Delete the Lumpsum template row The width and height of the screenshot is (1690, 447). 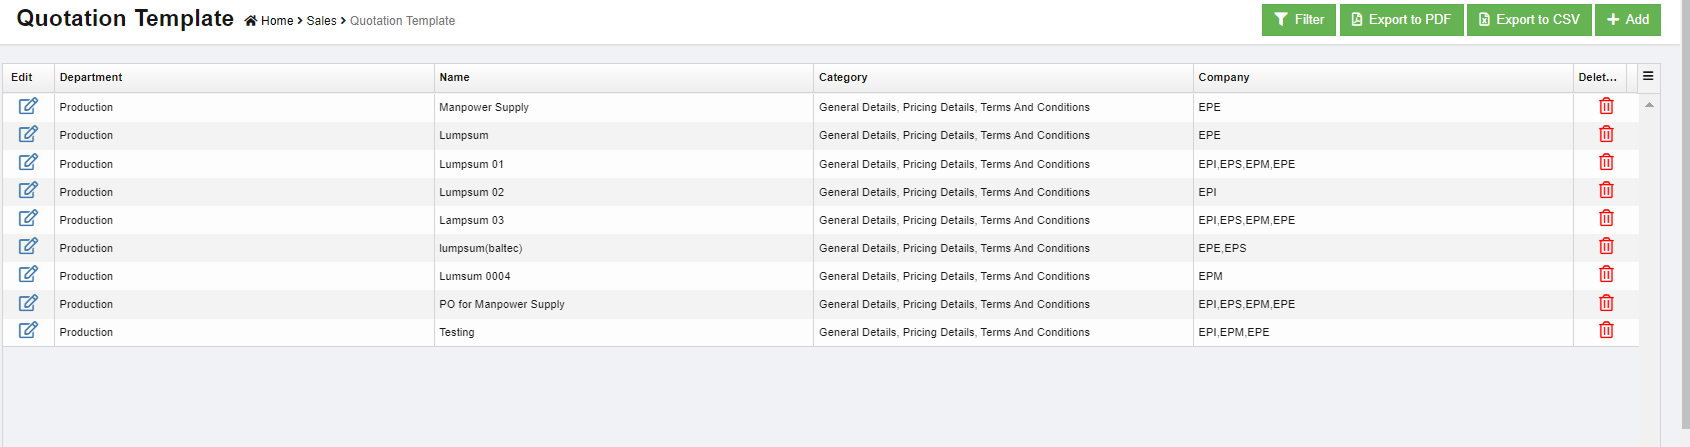click(x=1606, y=134)
